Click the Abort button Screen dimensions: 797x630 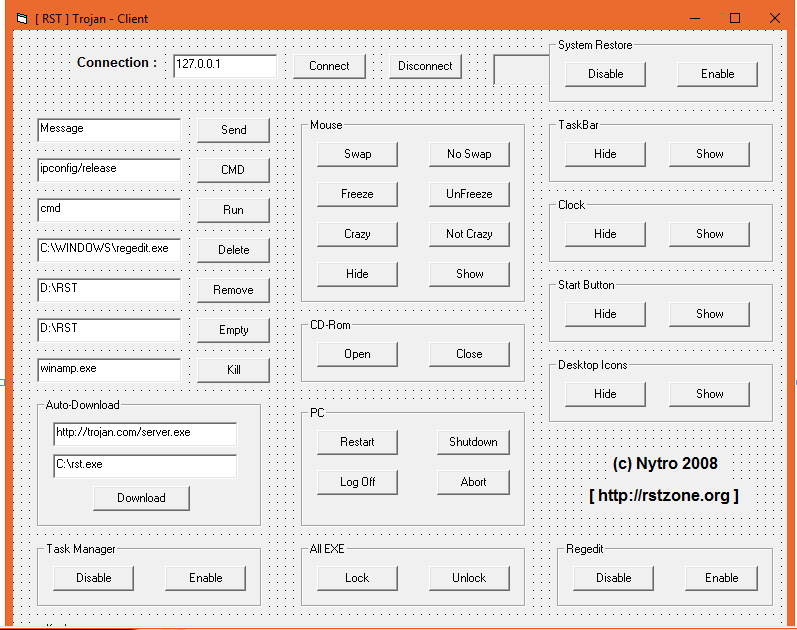[473, 482]
